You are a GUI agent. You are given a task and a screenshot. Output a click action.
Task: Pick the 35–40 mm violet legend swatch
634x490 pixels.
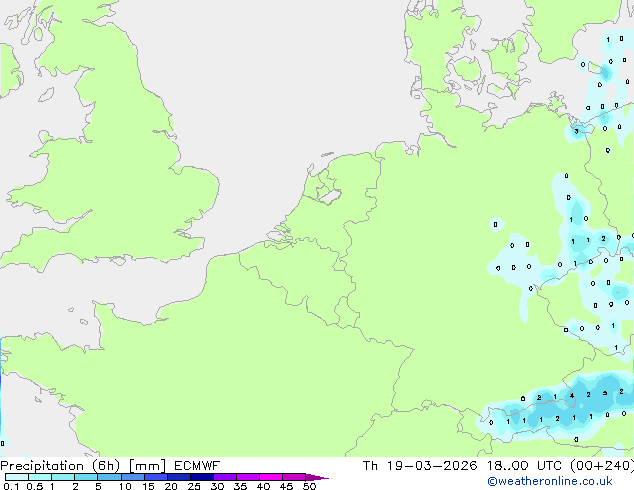tap(247, 477)
